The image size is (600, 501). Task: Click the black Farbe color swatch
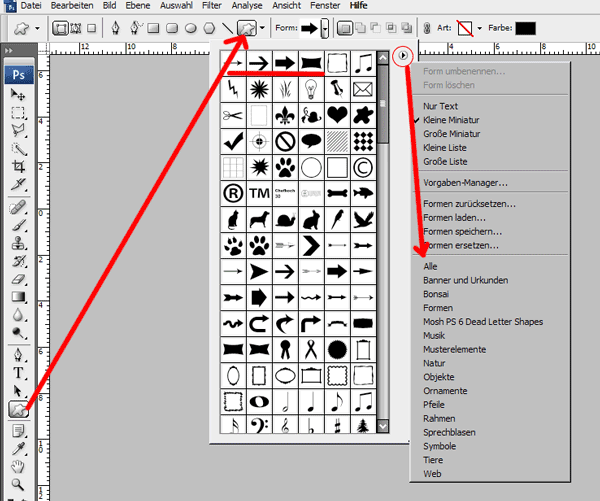click(525, 28)
